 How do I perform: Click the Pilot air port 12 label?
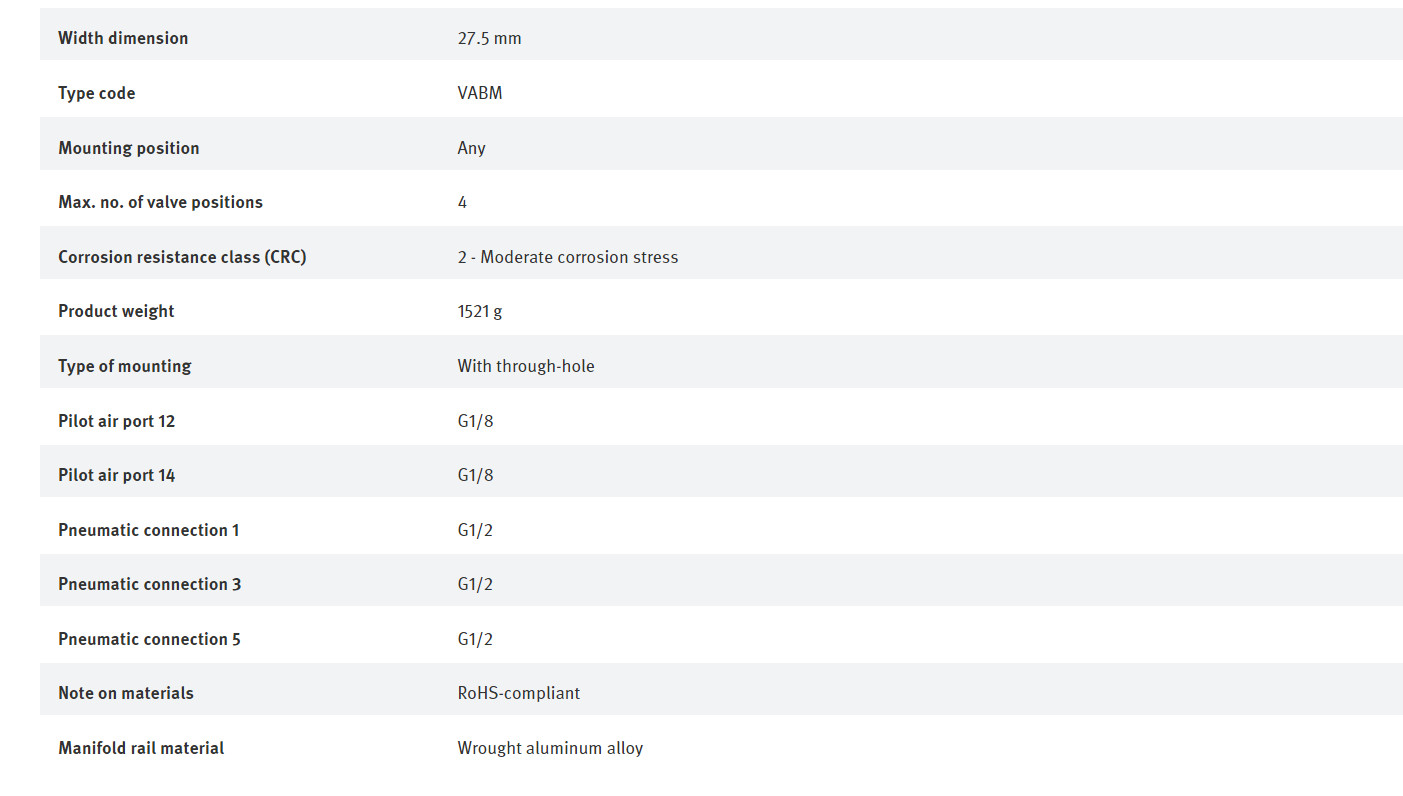pyautogui.click(x=117, y=421)
